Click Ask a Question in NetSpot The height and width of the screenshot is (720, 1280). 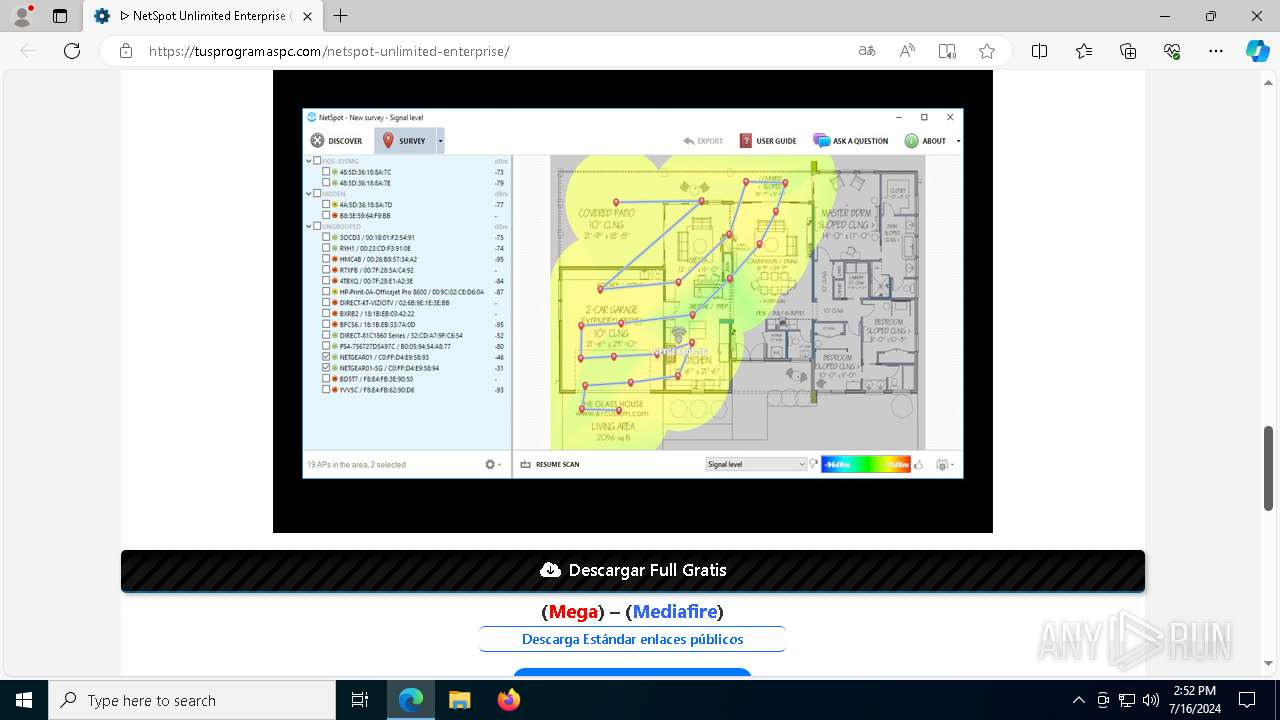coord(851,141)
